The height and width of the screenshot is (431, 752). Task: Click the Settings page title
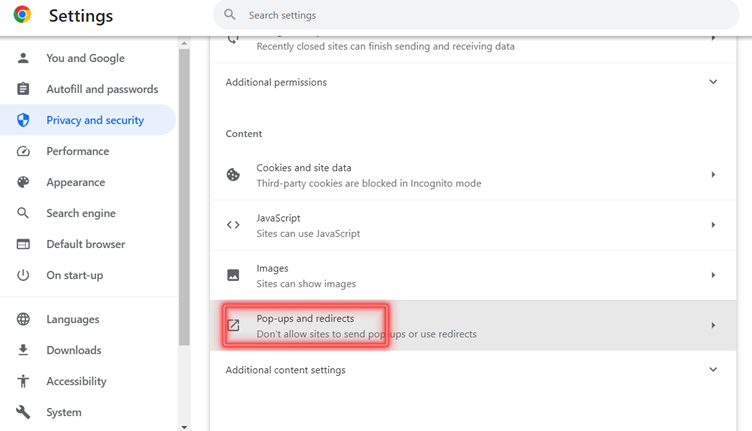pyautogui.click(x=81, y=16)
